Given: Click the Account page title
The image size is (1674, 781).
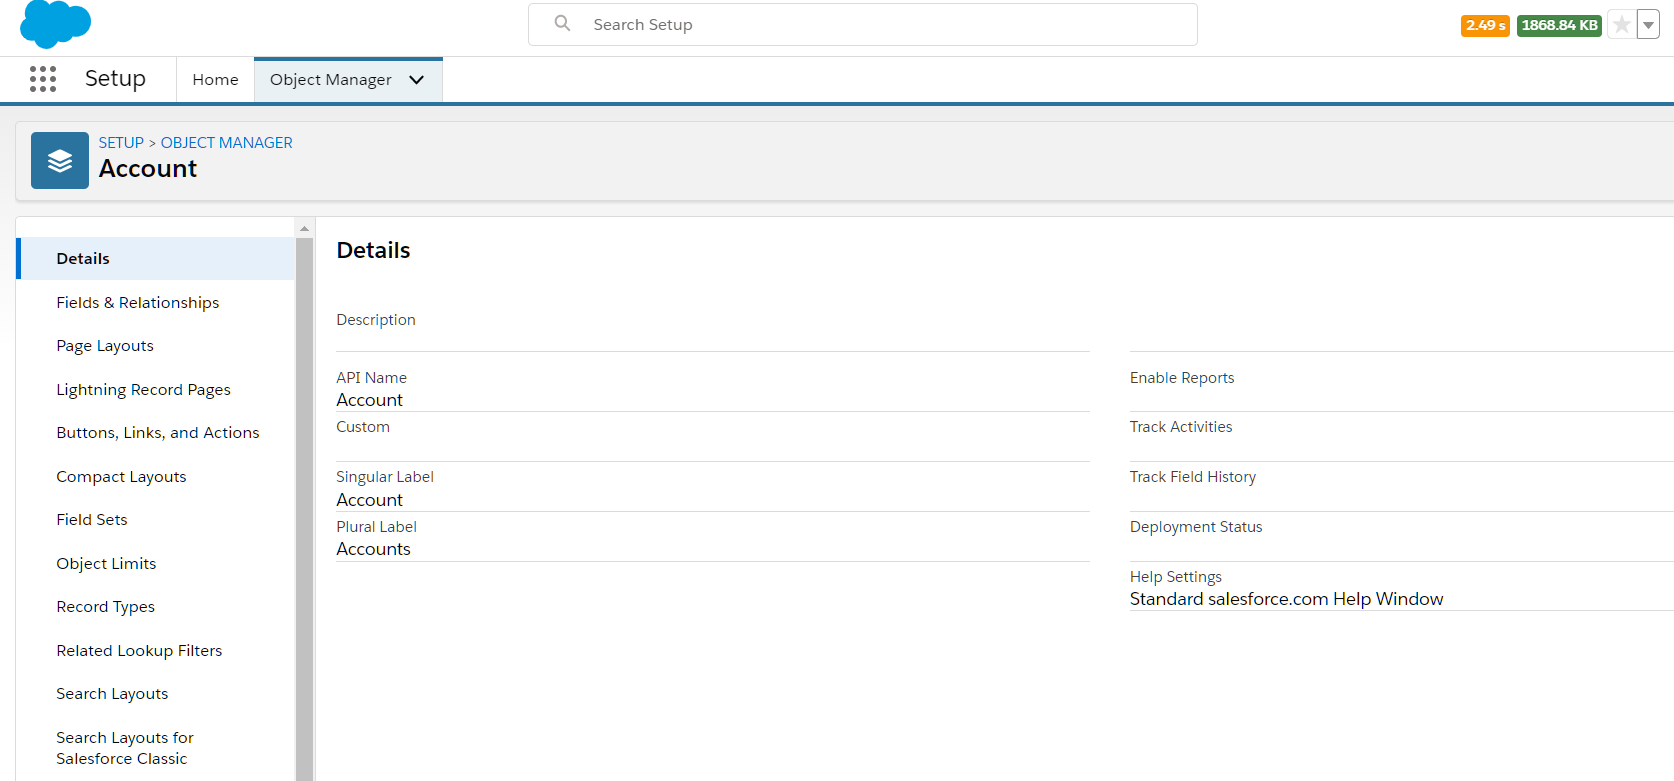Looking at the screenshot, I should pos(148,169).
